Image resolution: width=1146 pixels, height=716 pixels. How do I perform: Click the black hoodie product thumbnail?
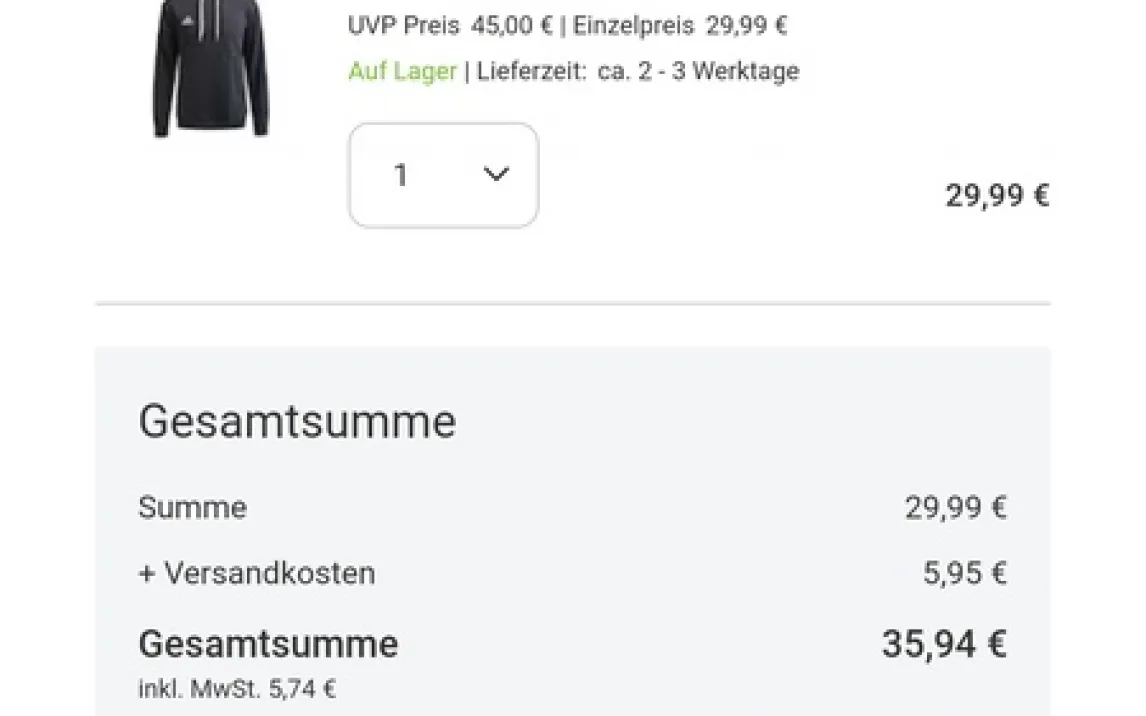coord(210,72)
